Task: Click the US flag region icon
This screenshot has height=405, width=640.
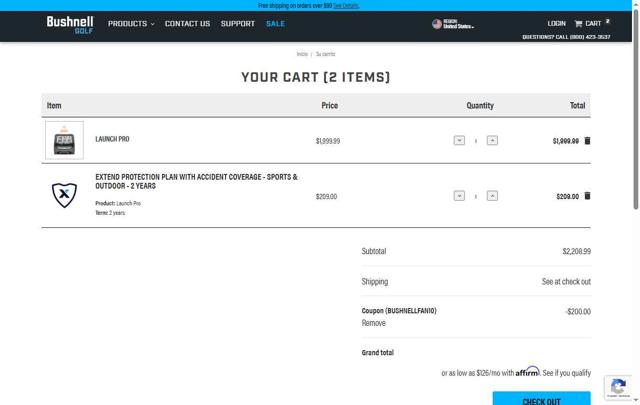Action: (x=437, y=24)
